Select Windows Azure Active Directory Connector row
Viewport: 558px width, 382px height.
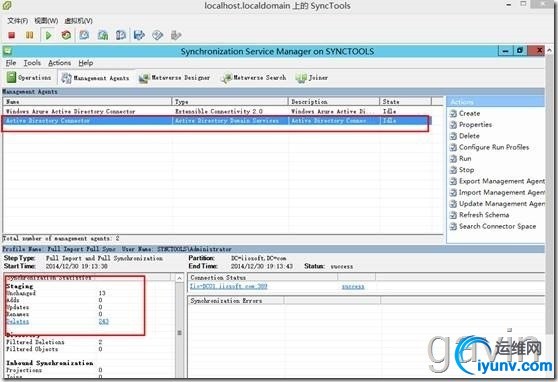click(x=217, y=111)
